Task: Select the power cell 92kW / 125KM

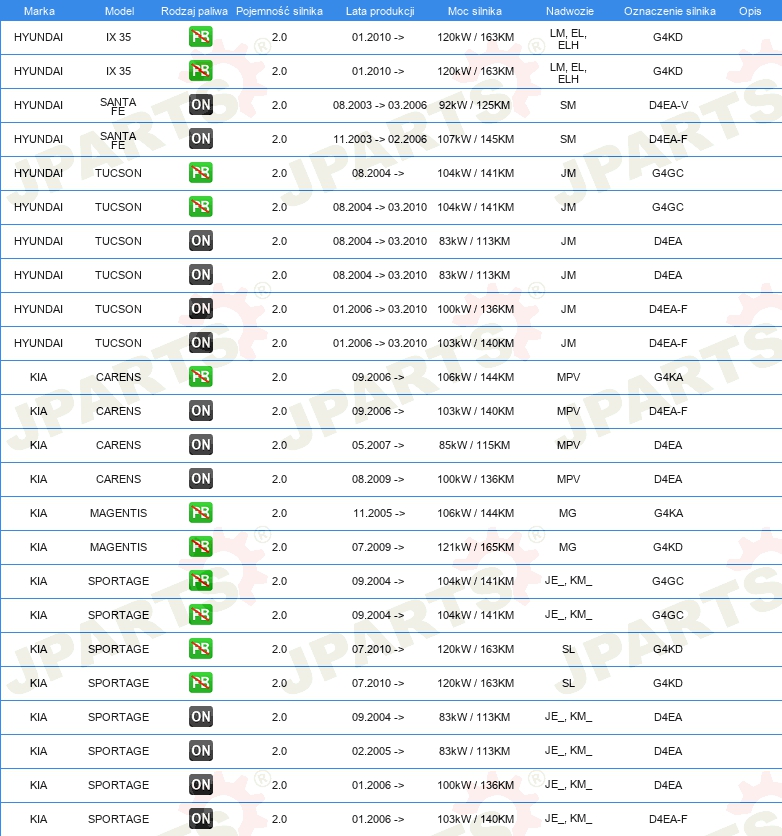Action: pos(474,105)
